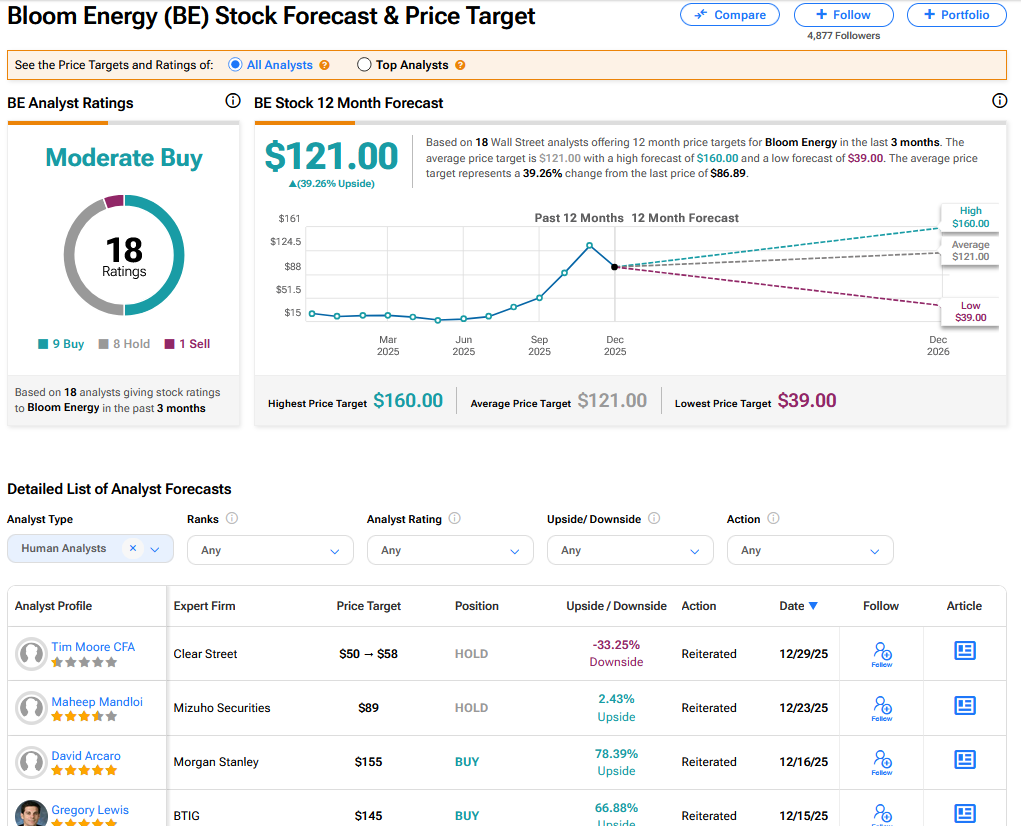The width and height of the screenshot is (1021, 826).
Task: Open Gregory Lewis analyst profile link
Action: point(90,810)
